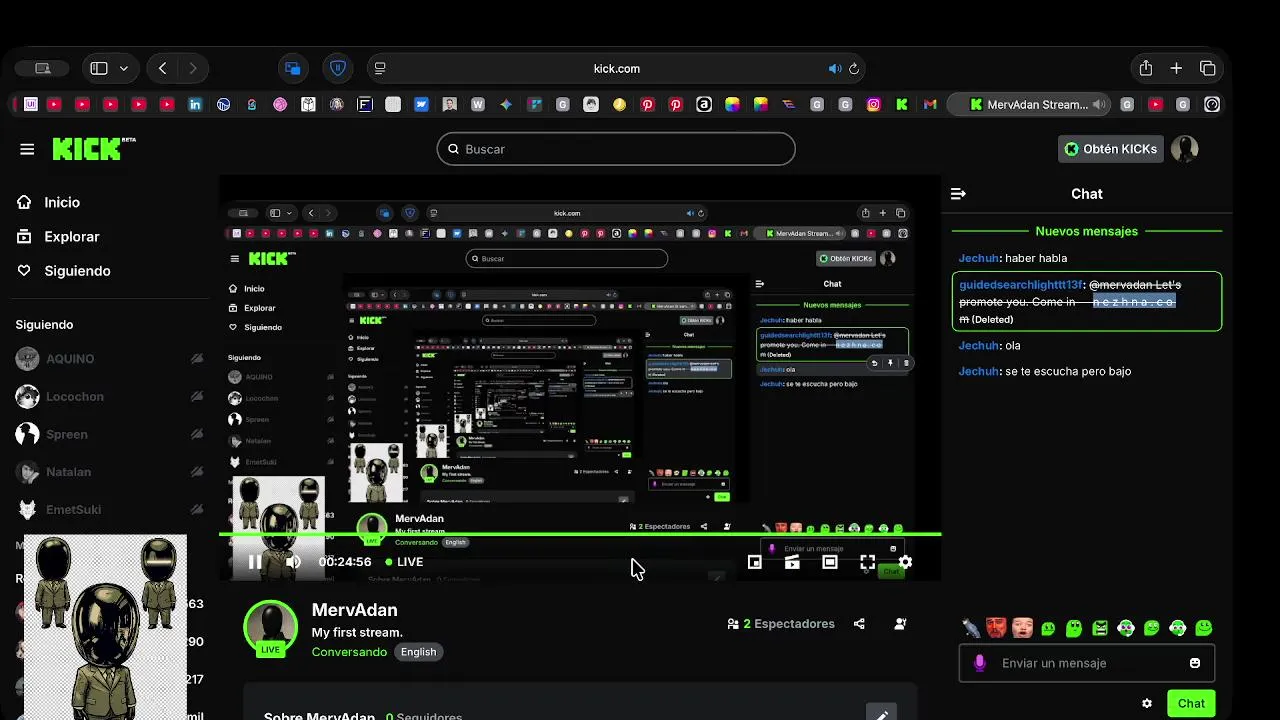Switch to the LinkedIn pinned tab
This screenshot has width=1280, height=720.
pos(195,104)
